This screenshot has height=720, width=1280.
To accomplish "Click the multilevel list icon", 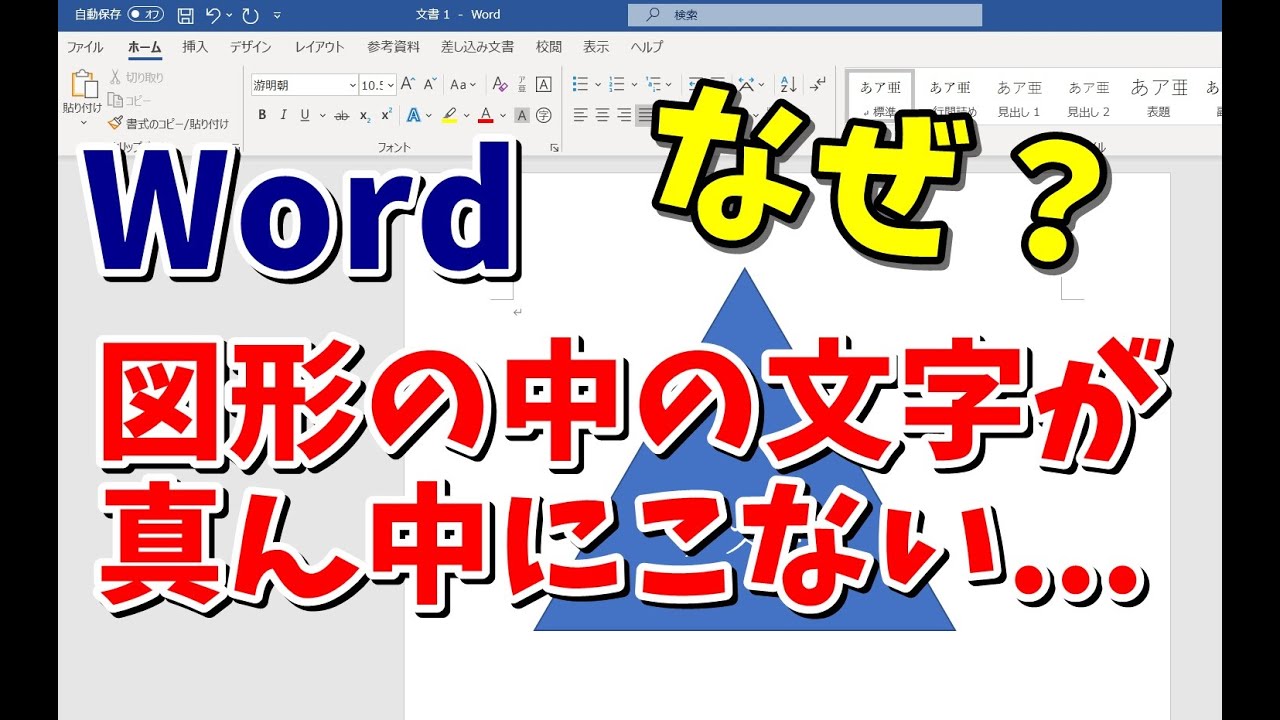I will (654, 85).
